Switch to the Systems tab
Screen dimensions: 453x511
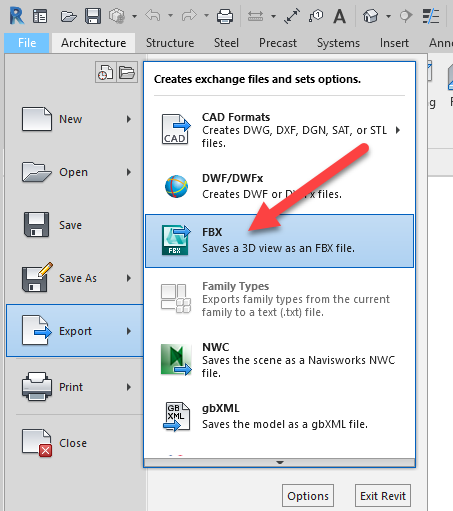click(x=338, y=43)
